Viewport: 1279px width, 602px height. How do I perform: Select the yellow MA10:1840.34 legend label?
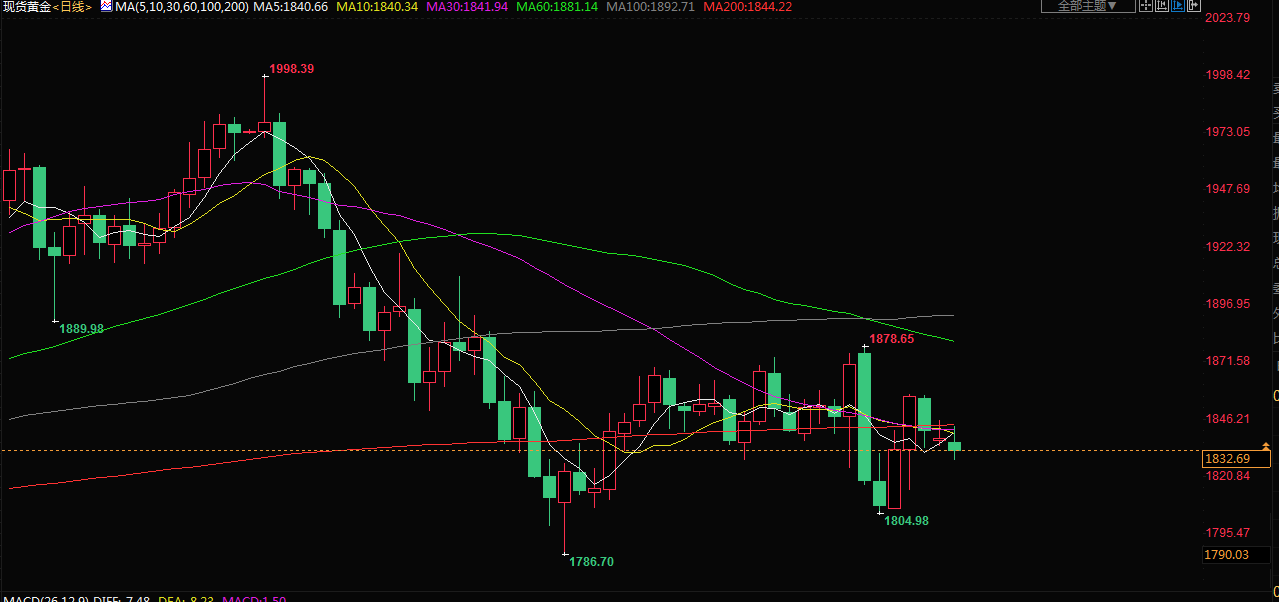click(x=377, y=7)
